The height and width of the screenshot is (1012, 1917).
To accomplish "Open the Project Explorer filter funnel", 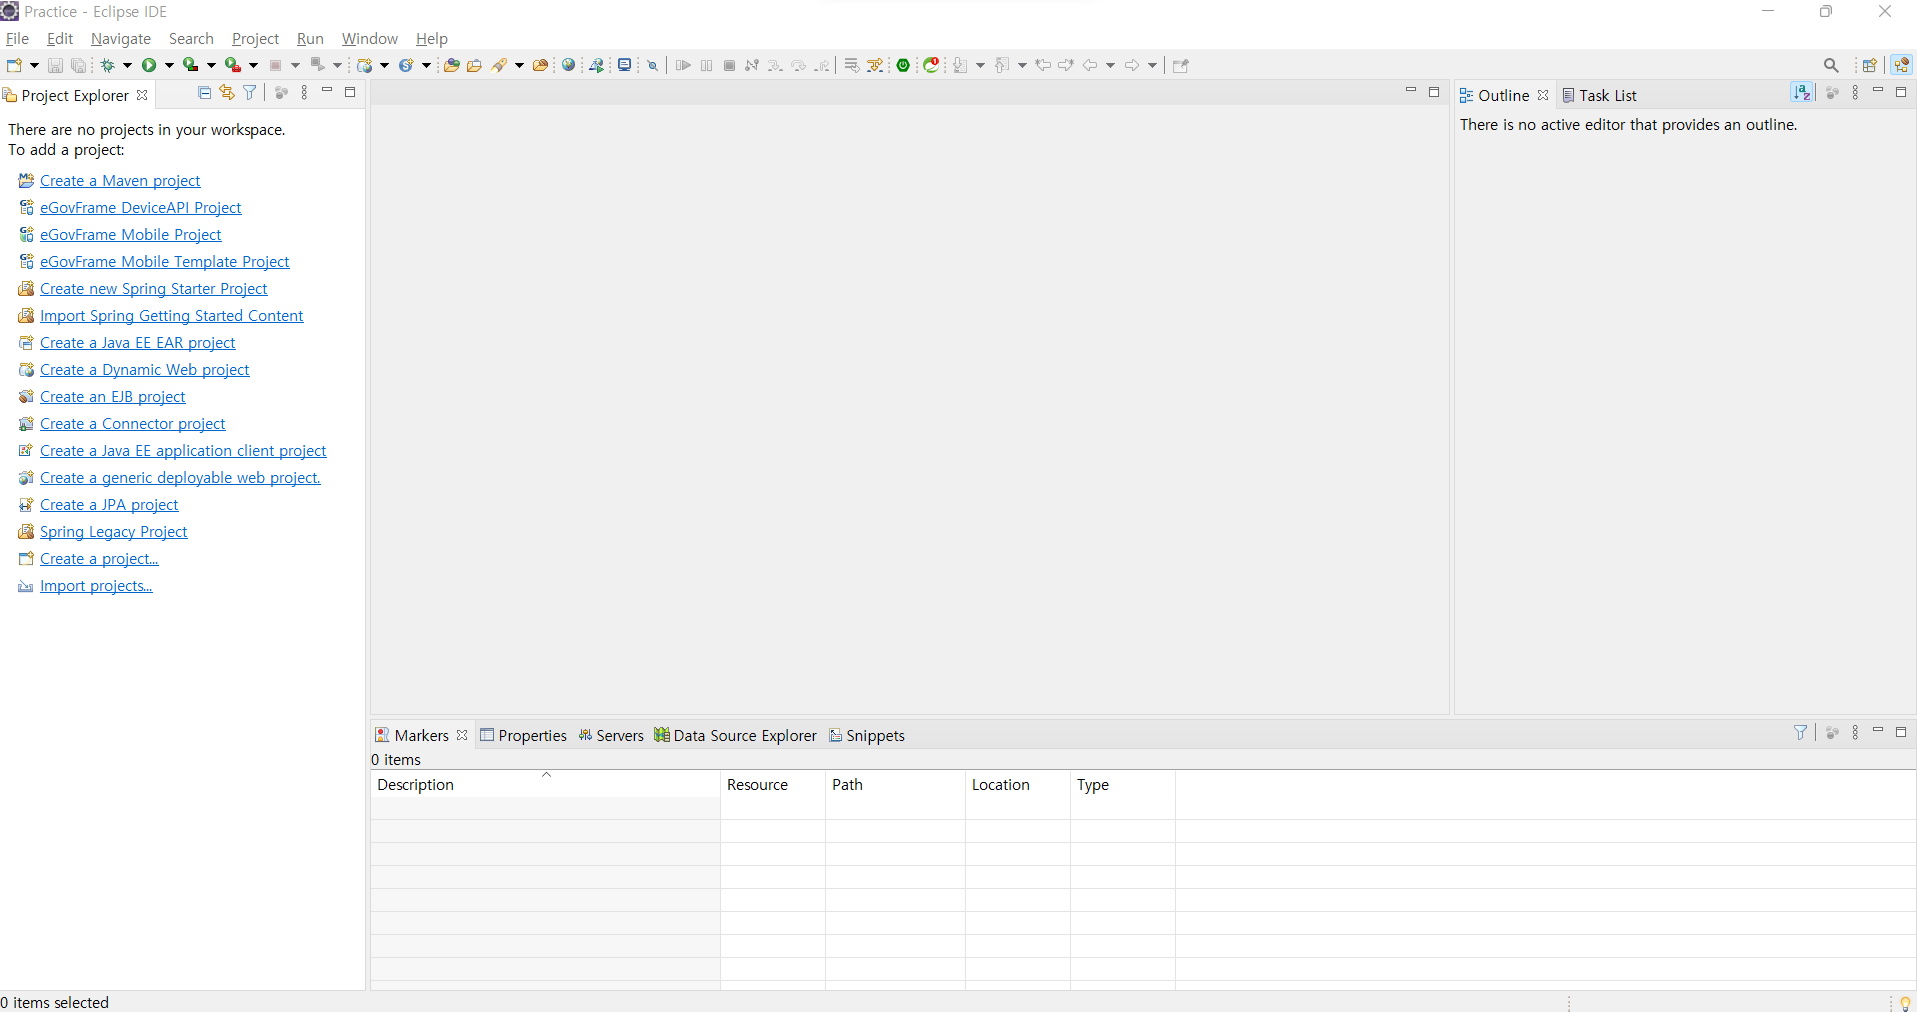I will 250,92.
